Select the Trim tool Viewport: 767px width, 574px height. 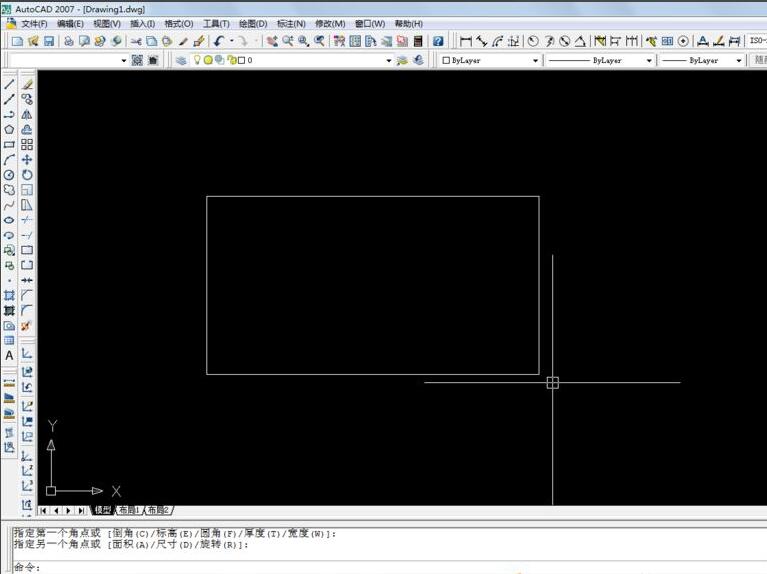27,220
